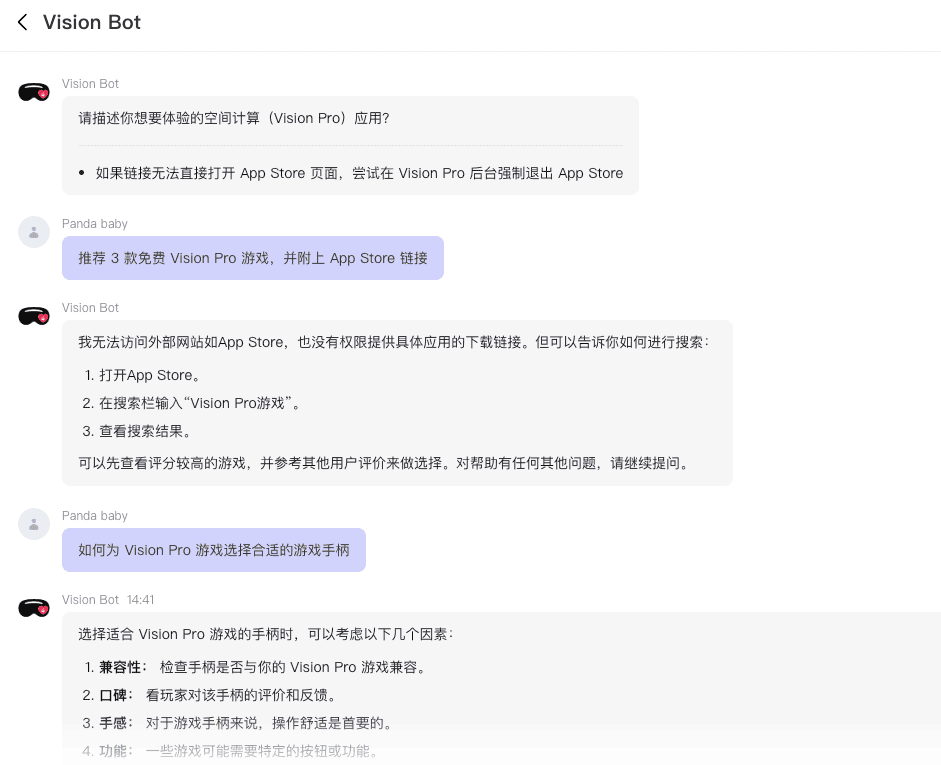Click the 14:41 timestamp

coord(140,600)
